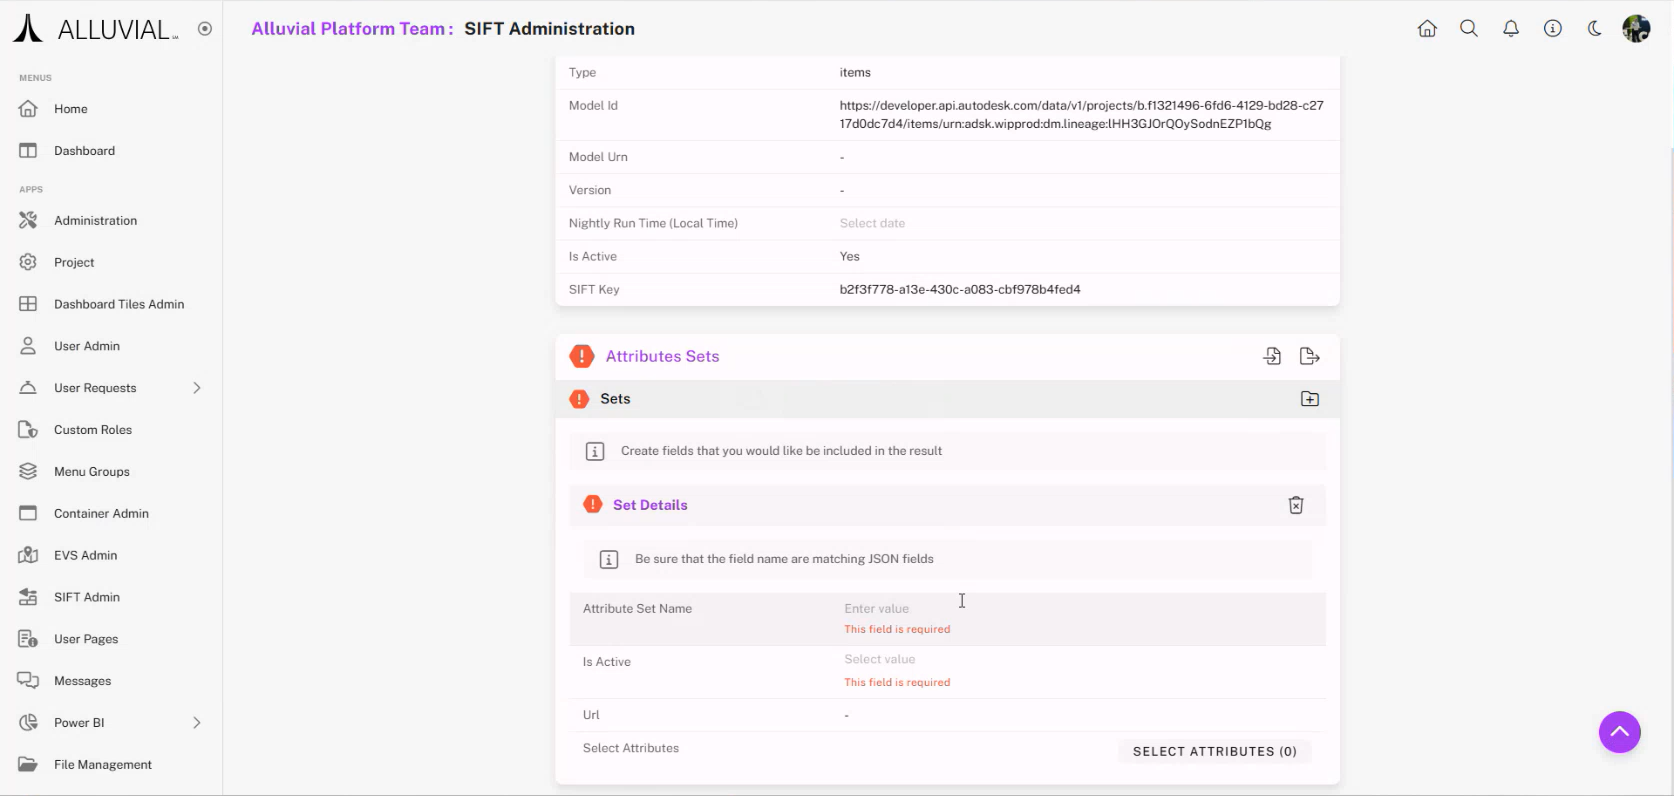Add new set with folder-plus icon
1674x796 pixels.
(1310, 399)
